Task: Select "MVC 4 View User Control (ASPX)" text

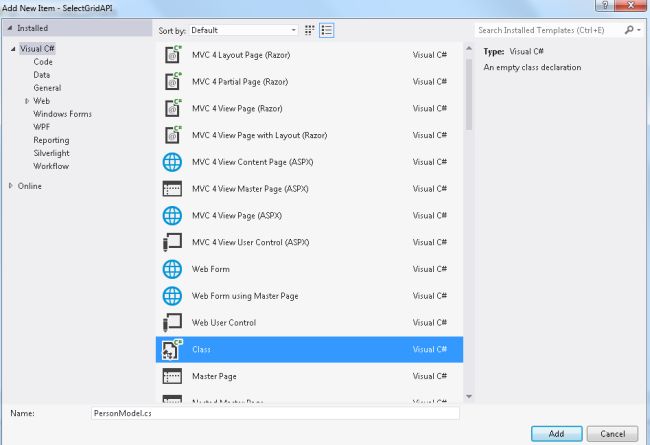Action: pos(250,243)
